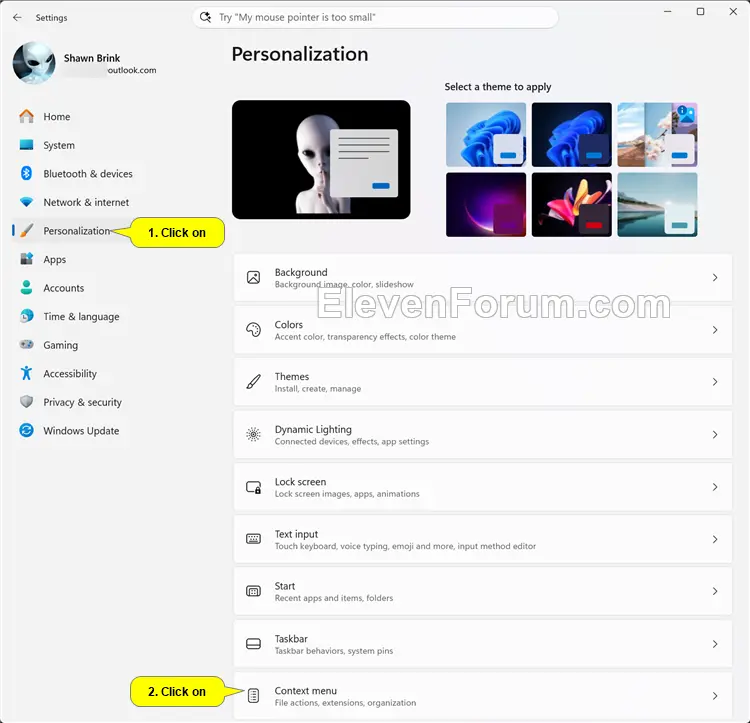Expand the Taskbar settings chevron

click(715, 644)
